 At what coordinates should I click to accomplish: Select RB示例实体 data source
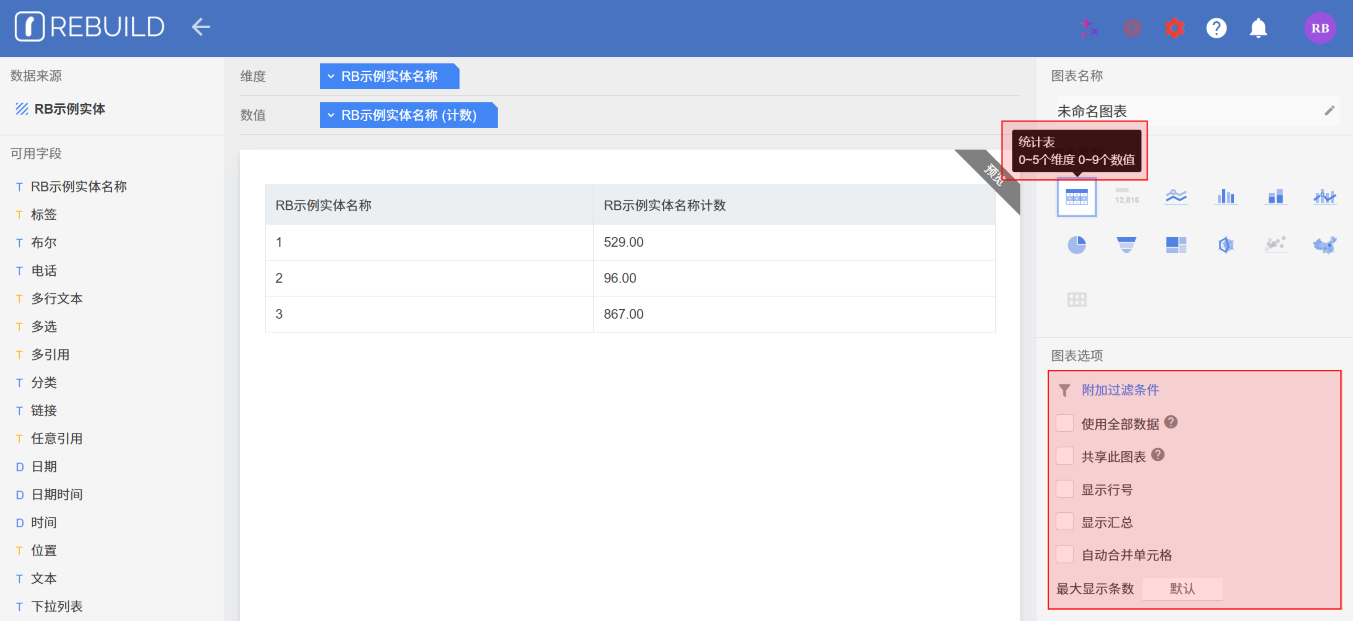pos(70,109)
